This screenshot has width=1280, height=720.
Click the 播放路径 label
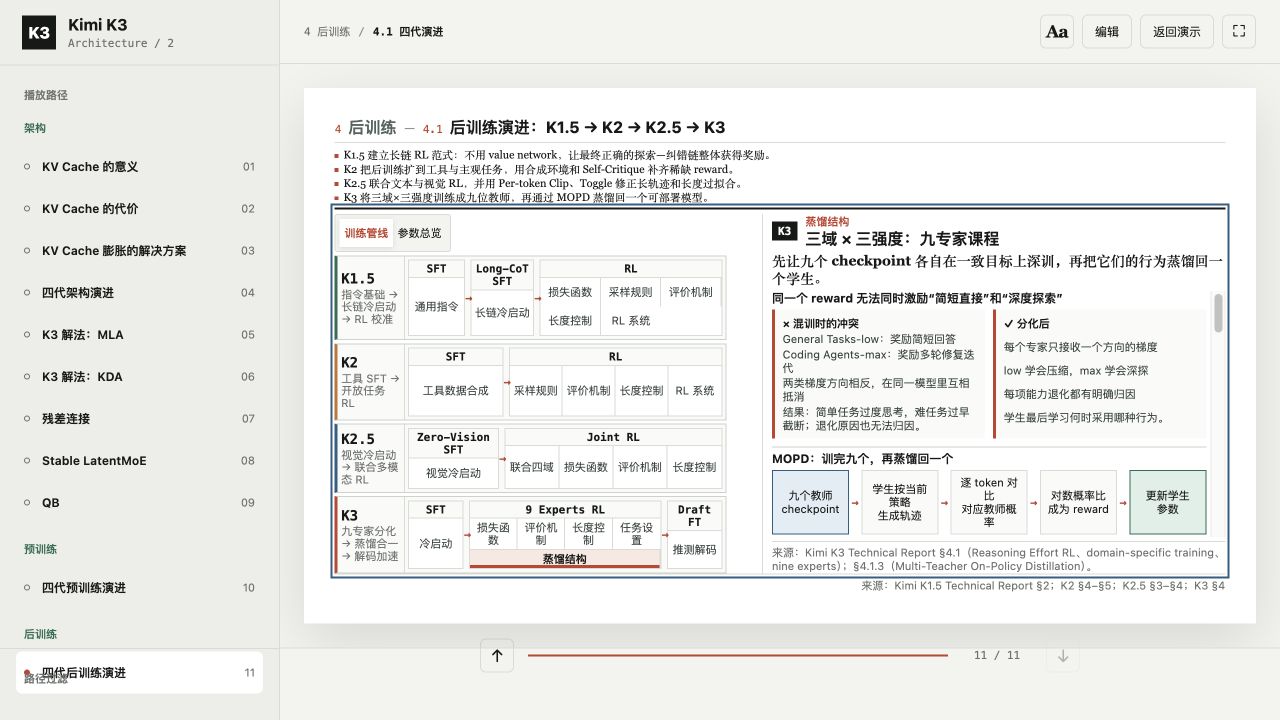tap(46, 95)
